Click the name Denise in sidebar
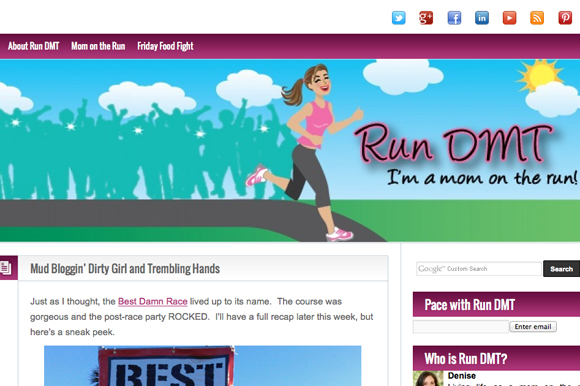The width and height of the screenshot is (580, 386). [462, 376]
